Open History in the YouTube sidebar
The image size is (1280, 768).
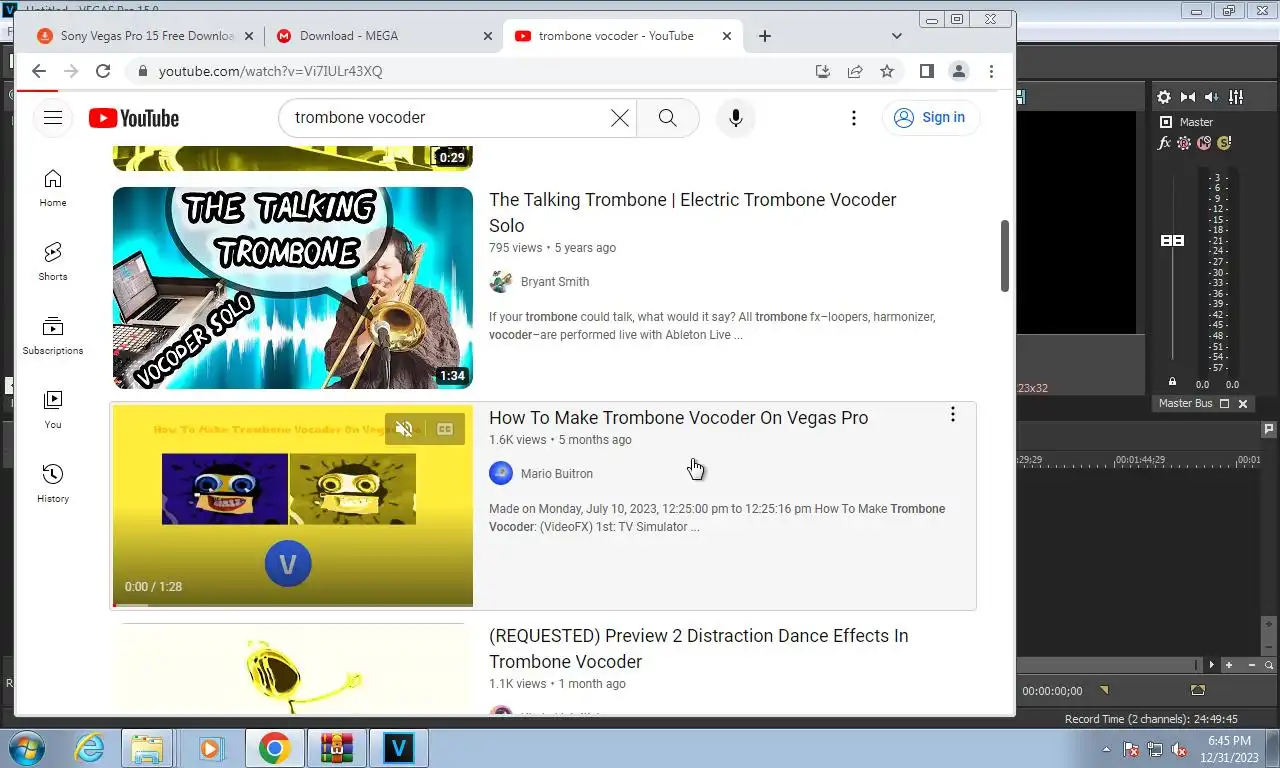point(53,484)
